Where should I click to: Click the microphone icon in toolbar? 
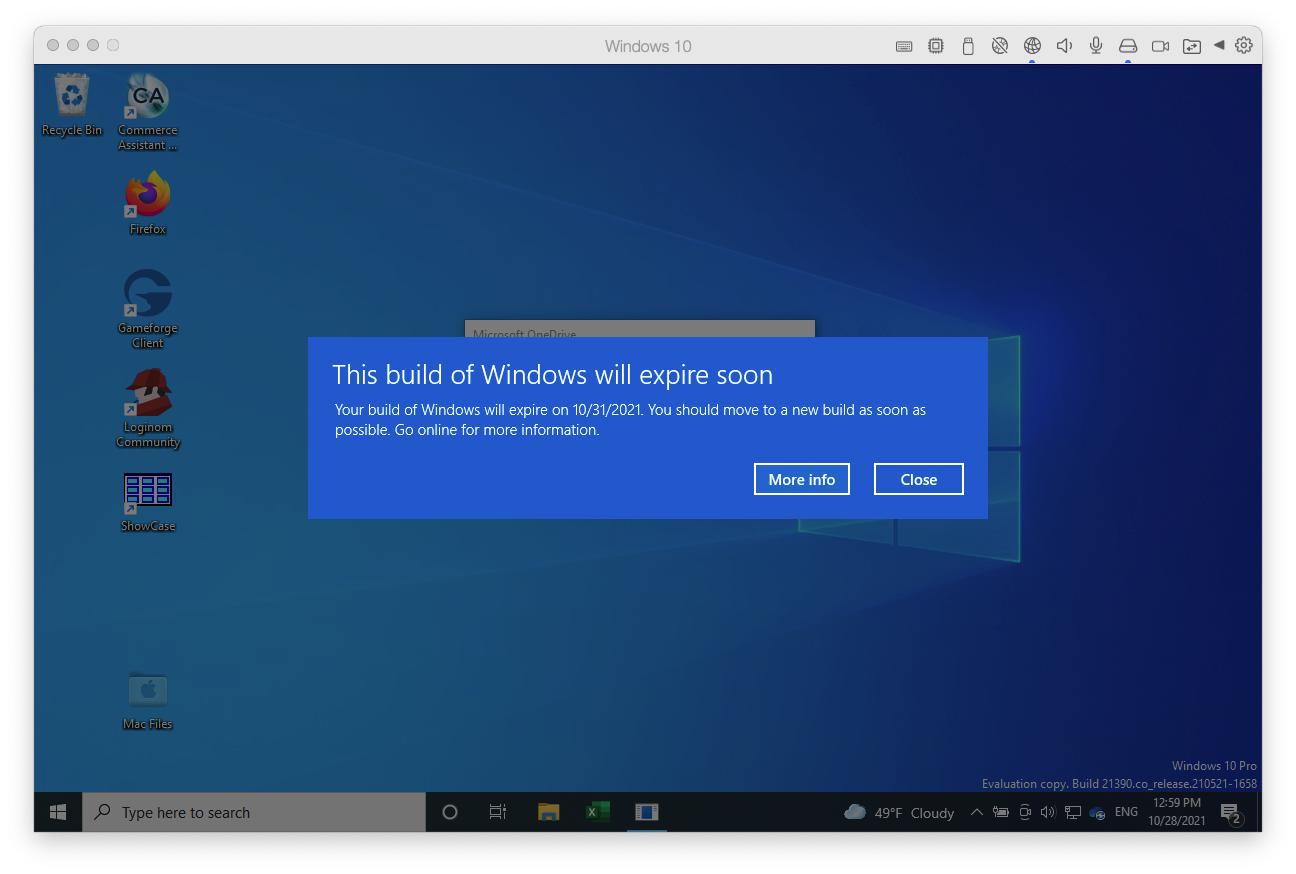[1096, 46]
